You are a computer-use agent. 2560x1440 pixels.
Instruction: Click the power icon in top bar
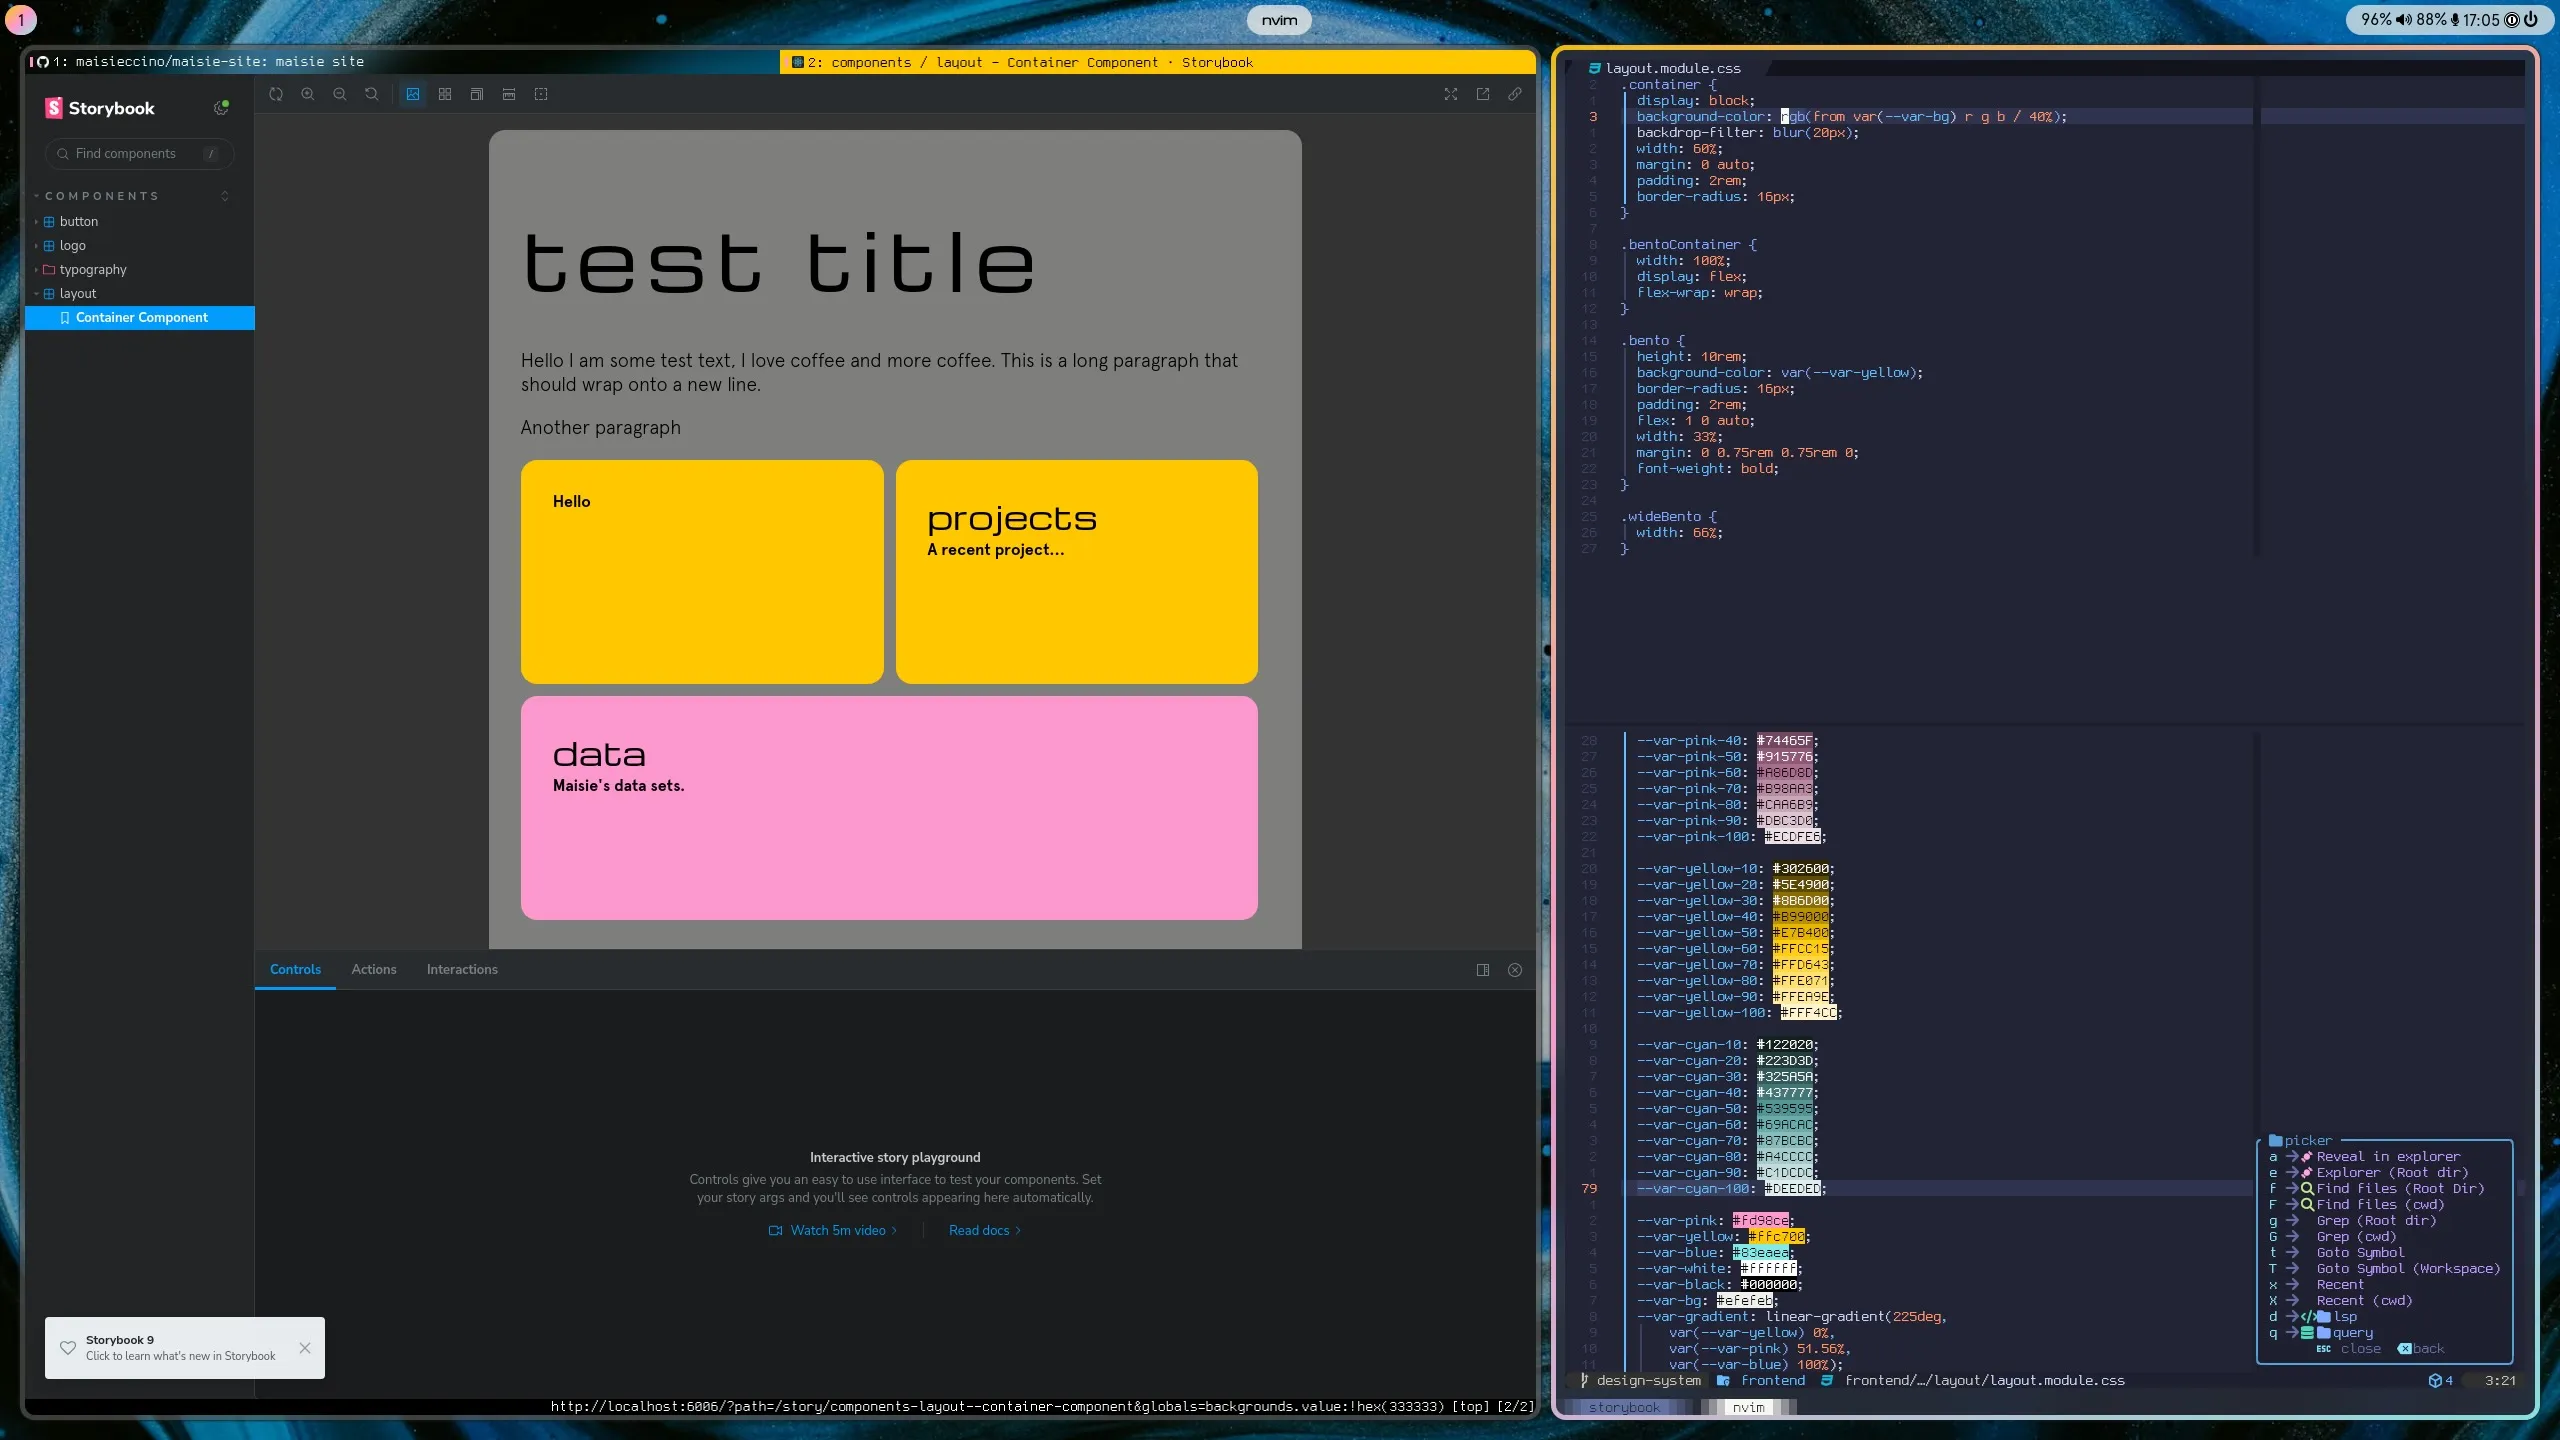click(x=2531, y=19)
